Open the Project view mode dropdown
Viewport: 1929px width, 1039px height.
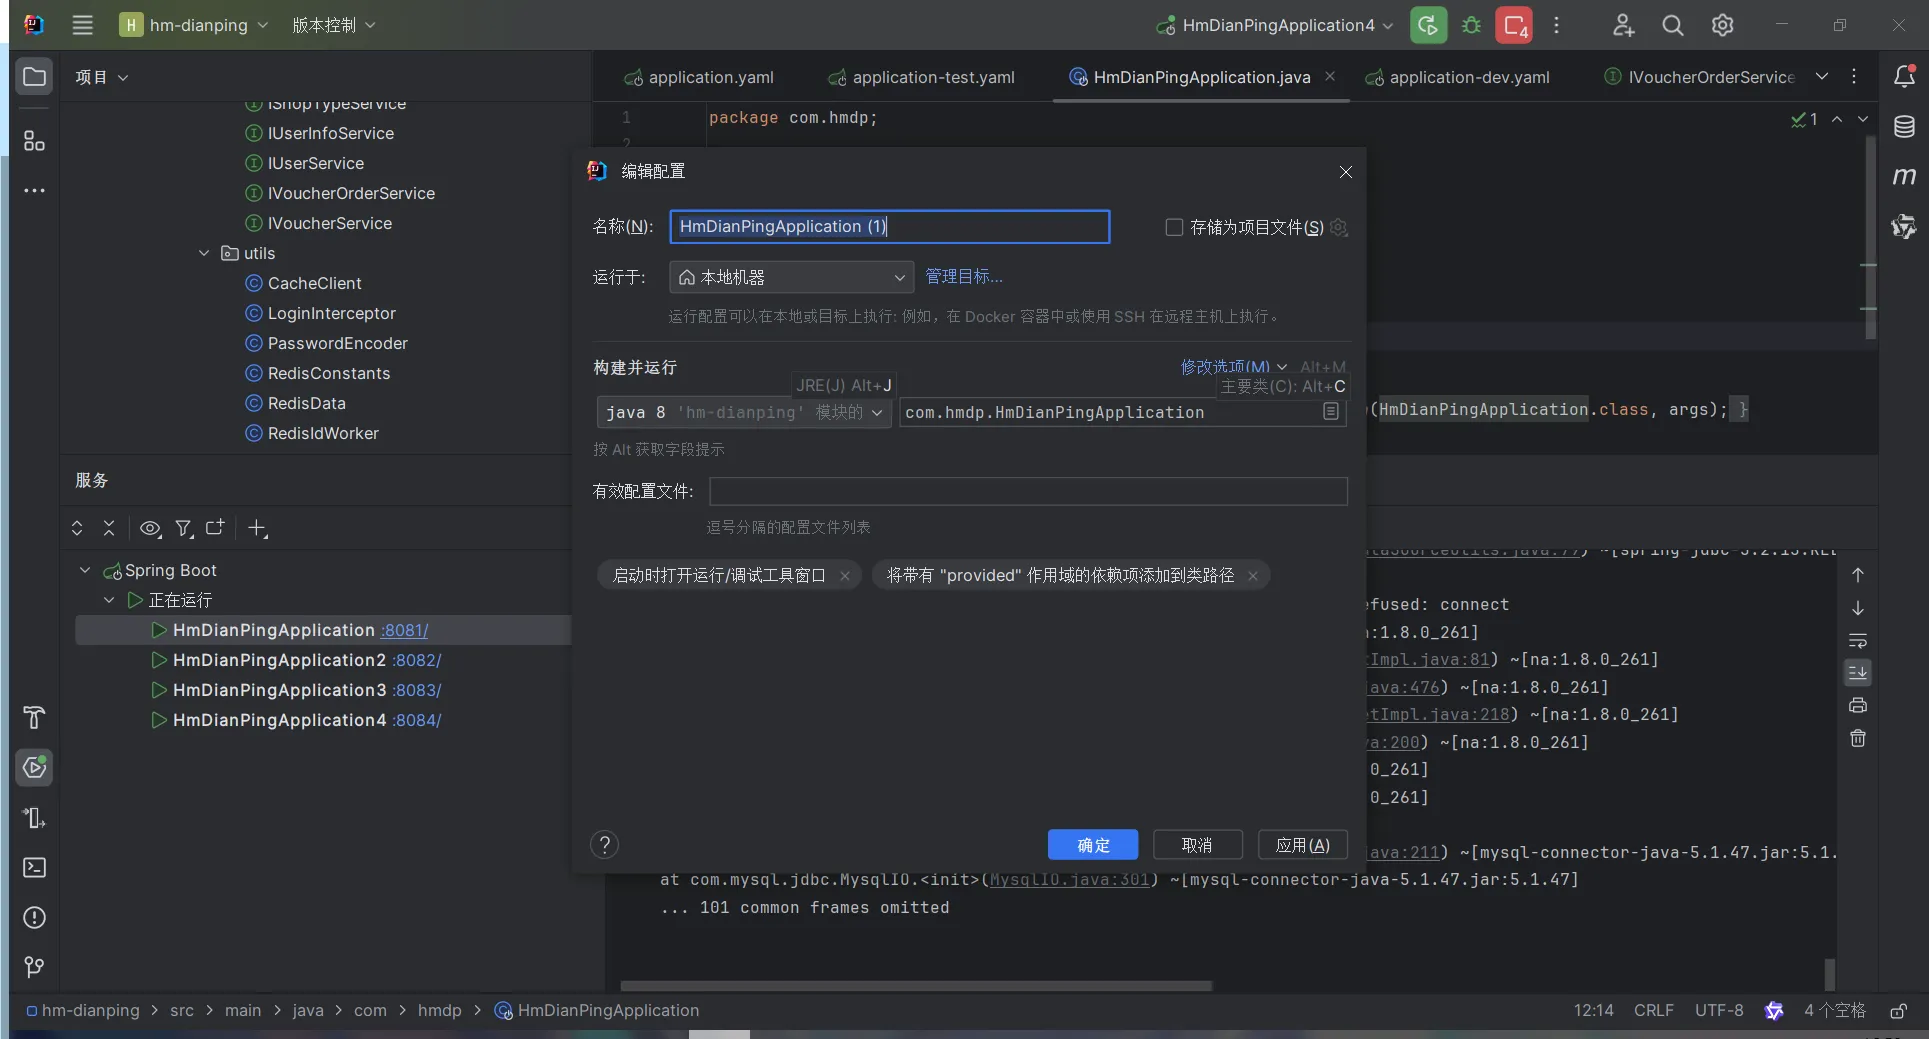click(x=102, y=77)
